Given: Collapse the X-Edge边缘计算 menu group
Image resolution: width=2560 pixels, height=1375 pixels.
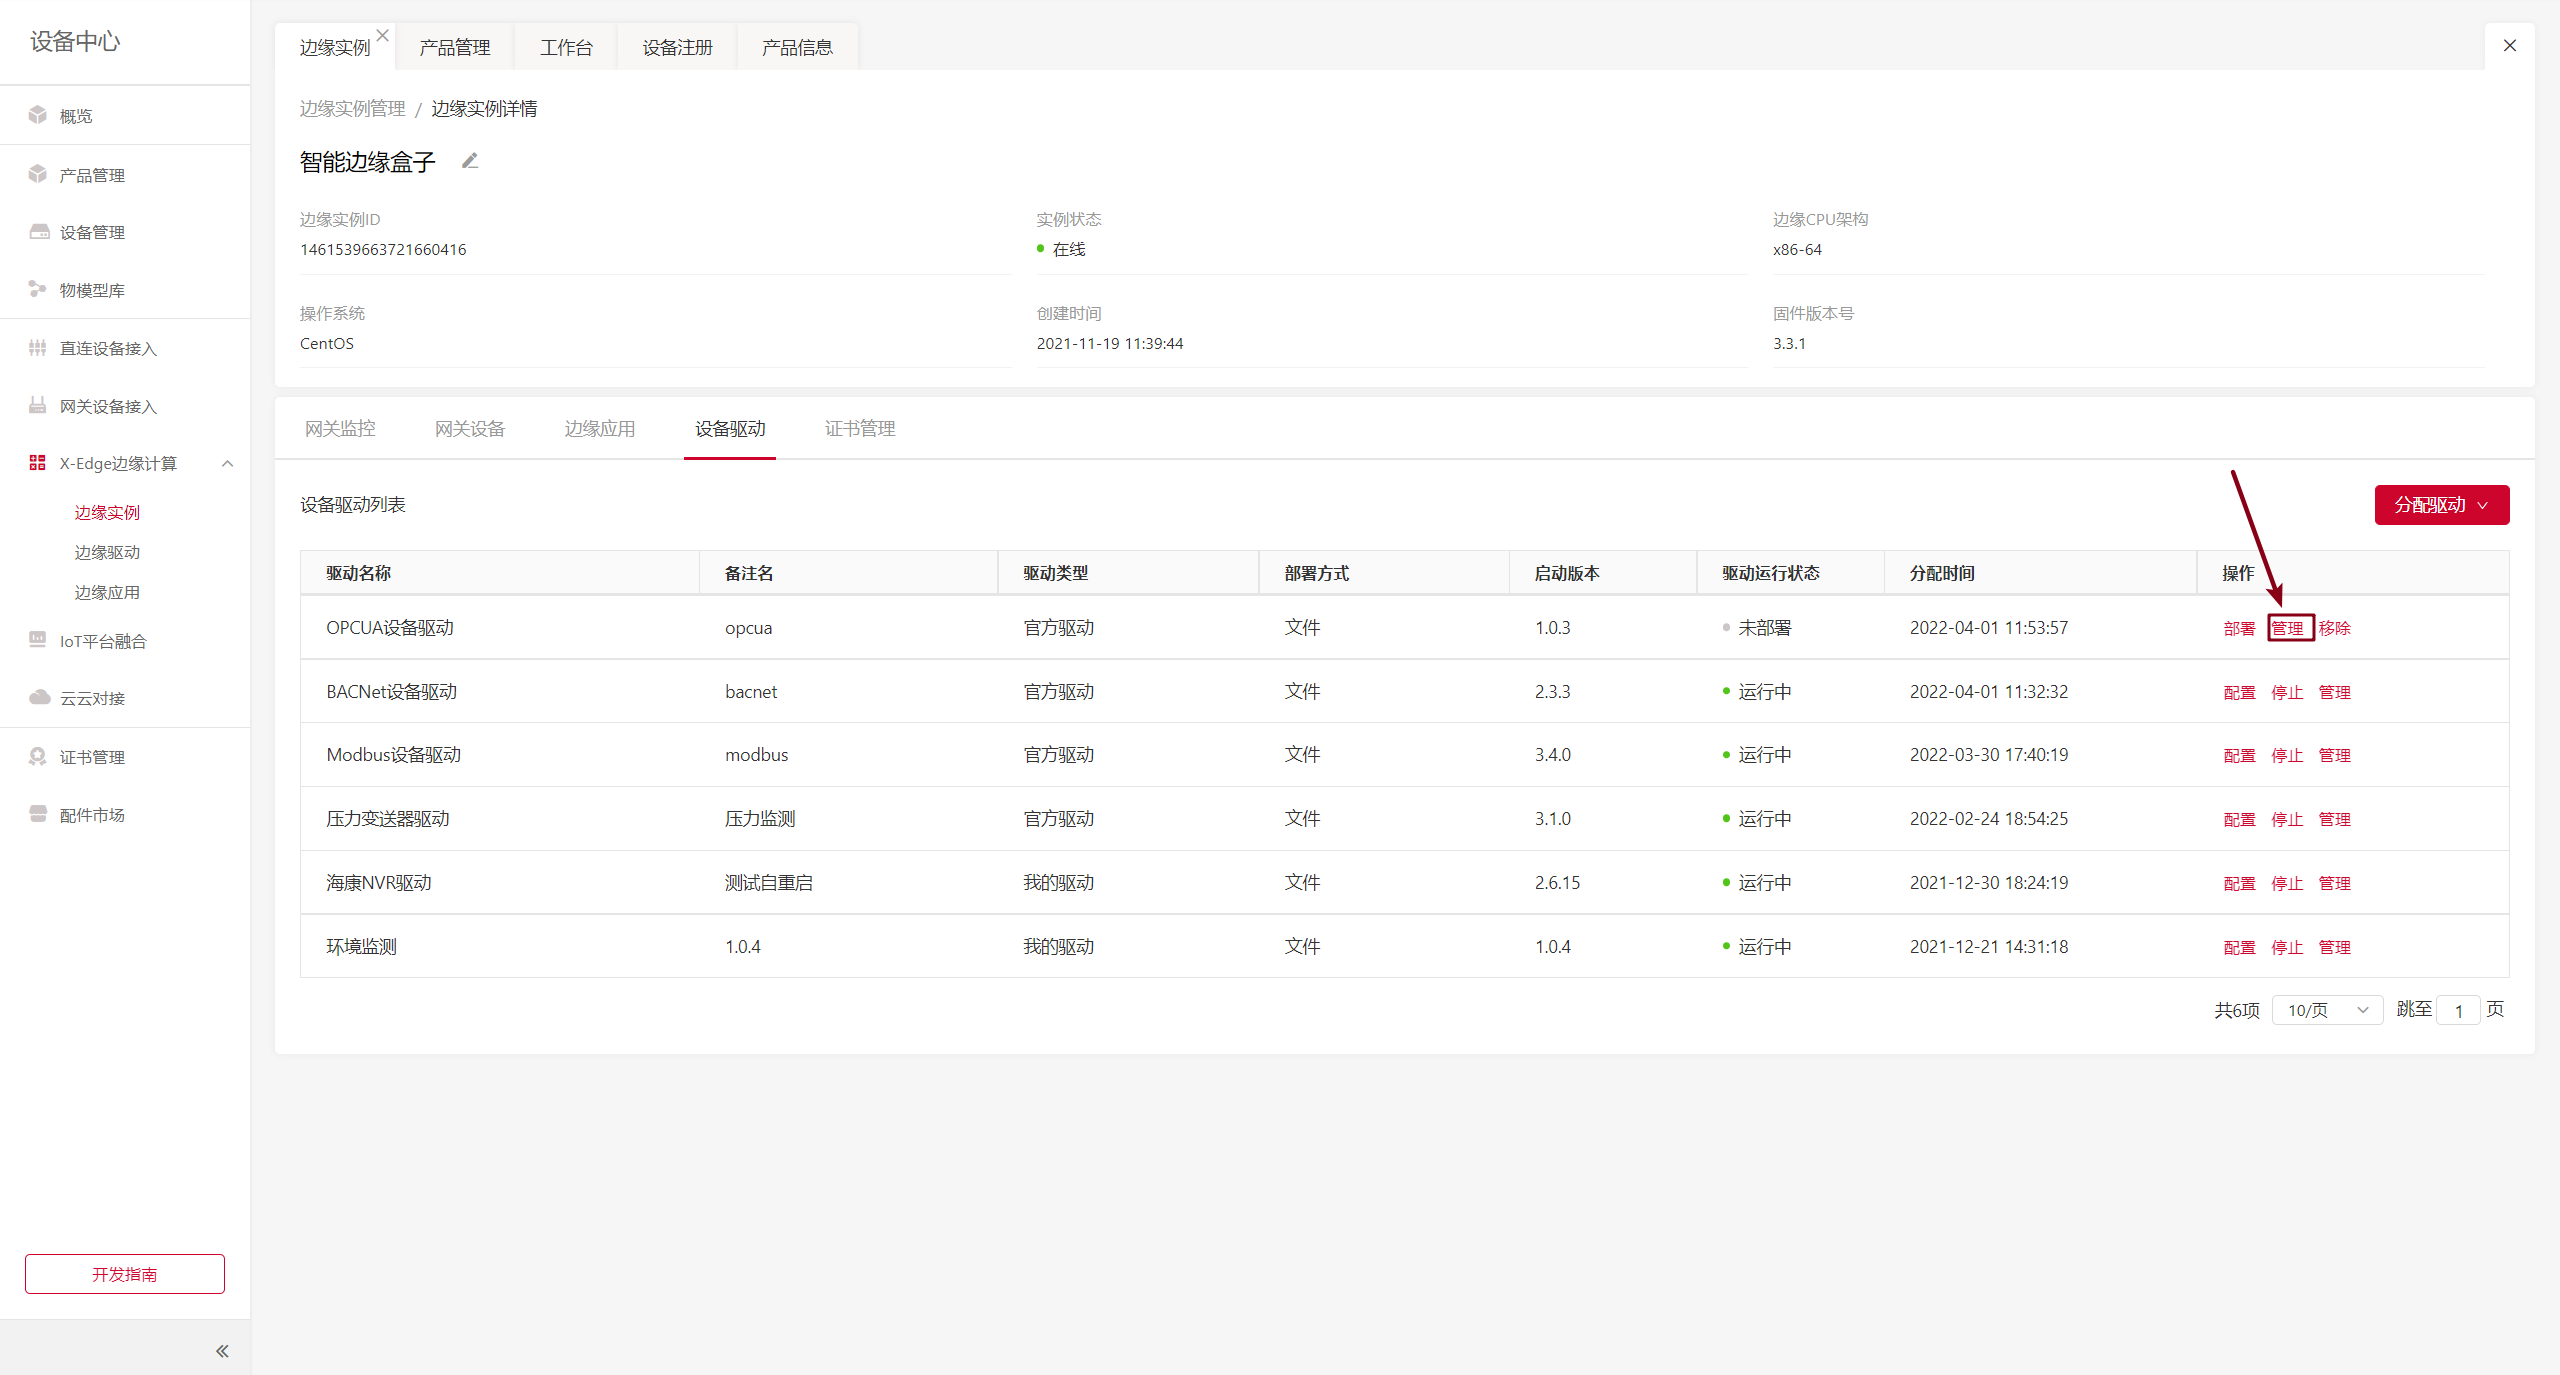Looking at the screenshot, I should point(227,463).
